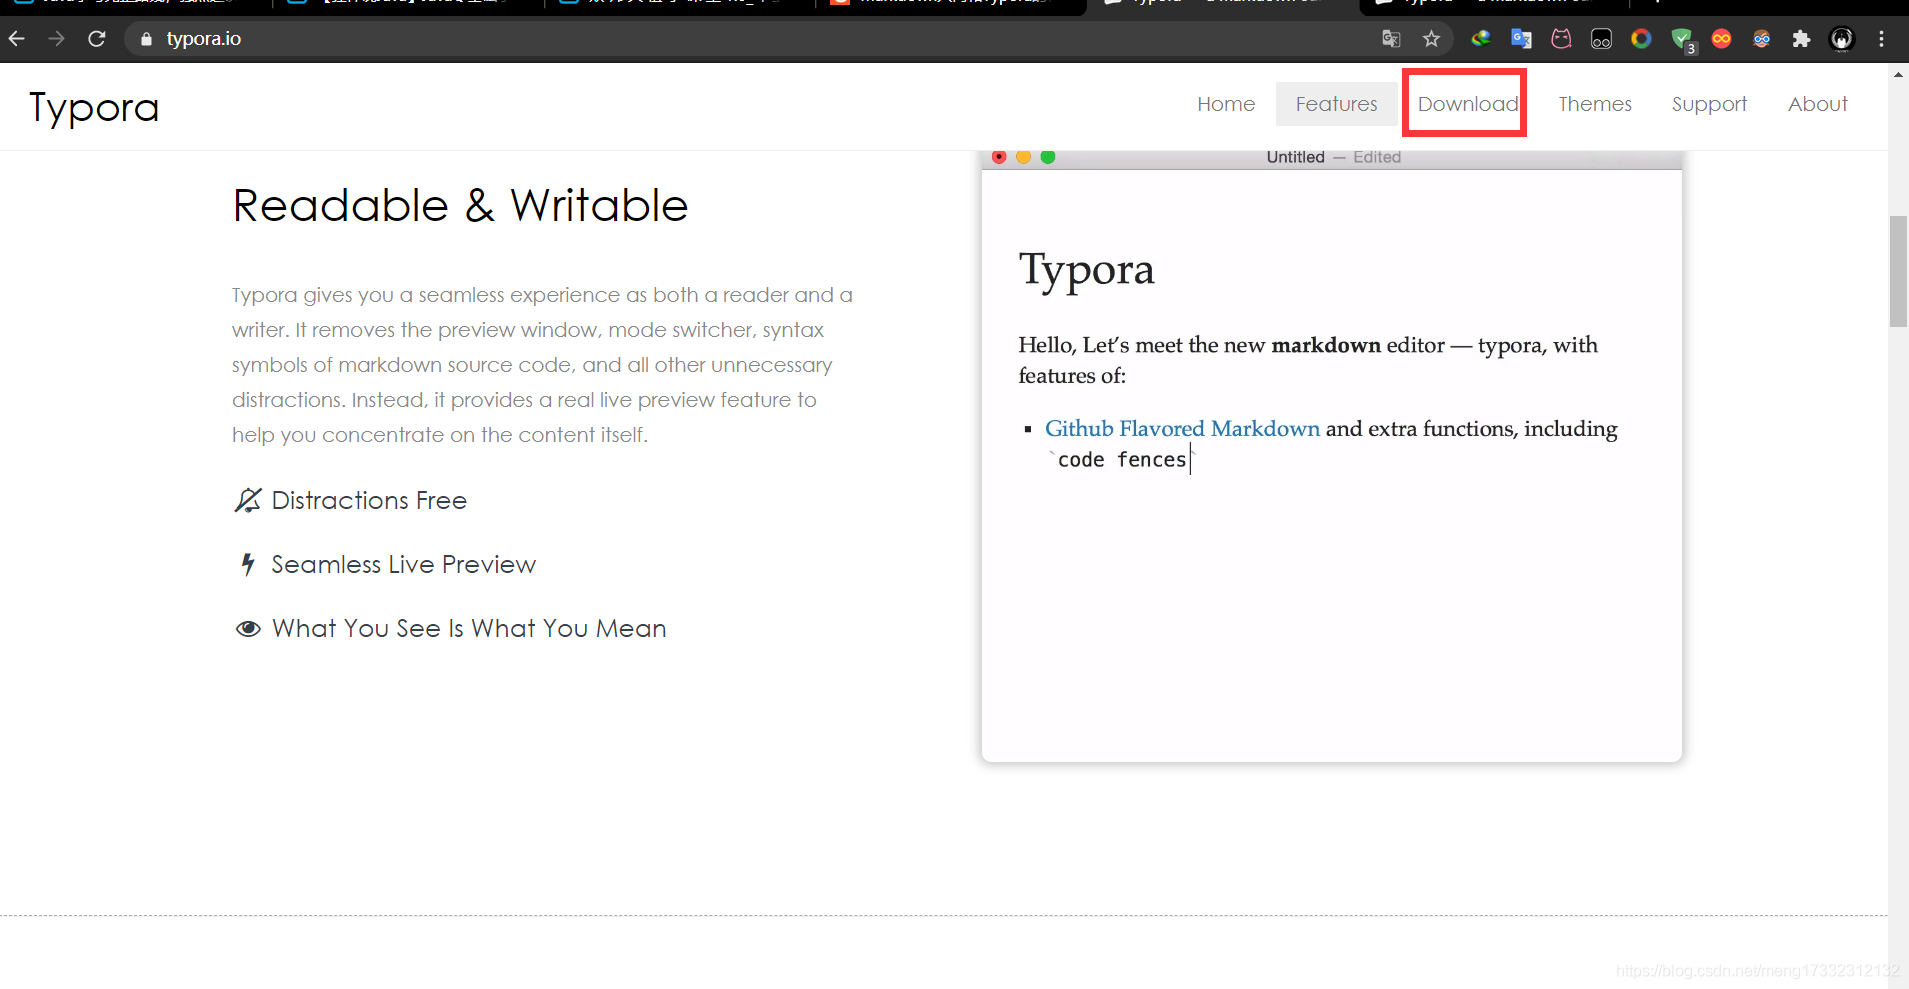Open the green shield adblock extension
Image resolution: width=1909 pixels, height=989 pixels.
(x=1683, y=40)
